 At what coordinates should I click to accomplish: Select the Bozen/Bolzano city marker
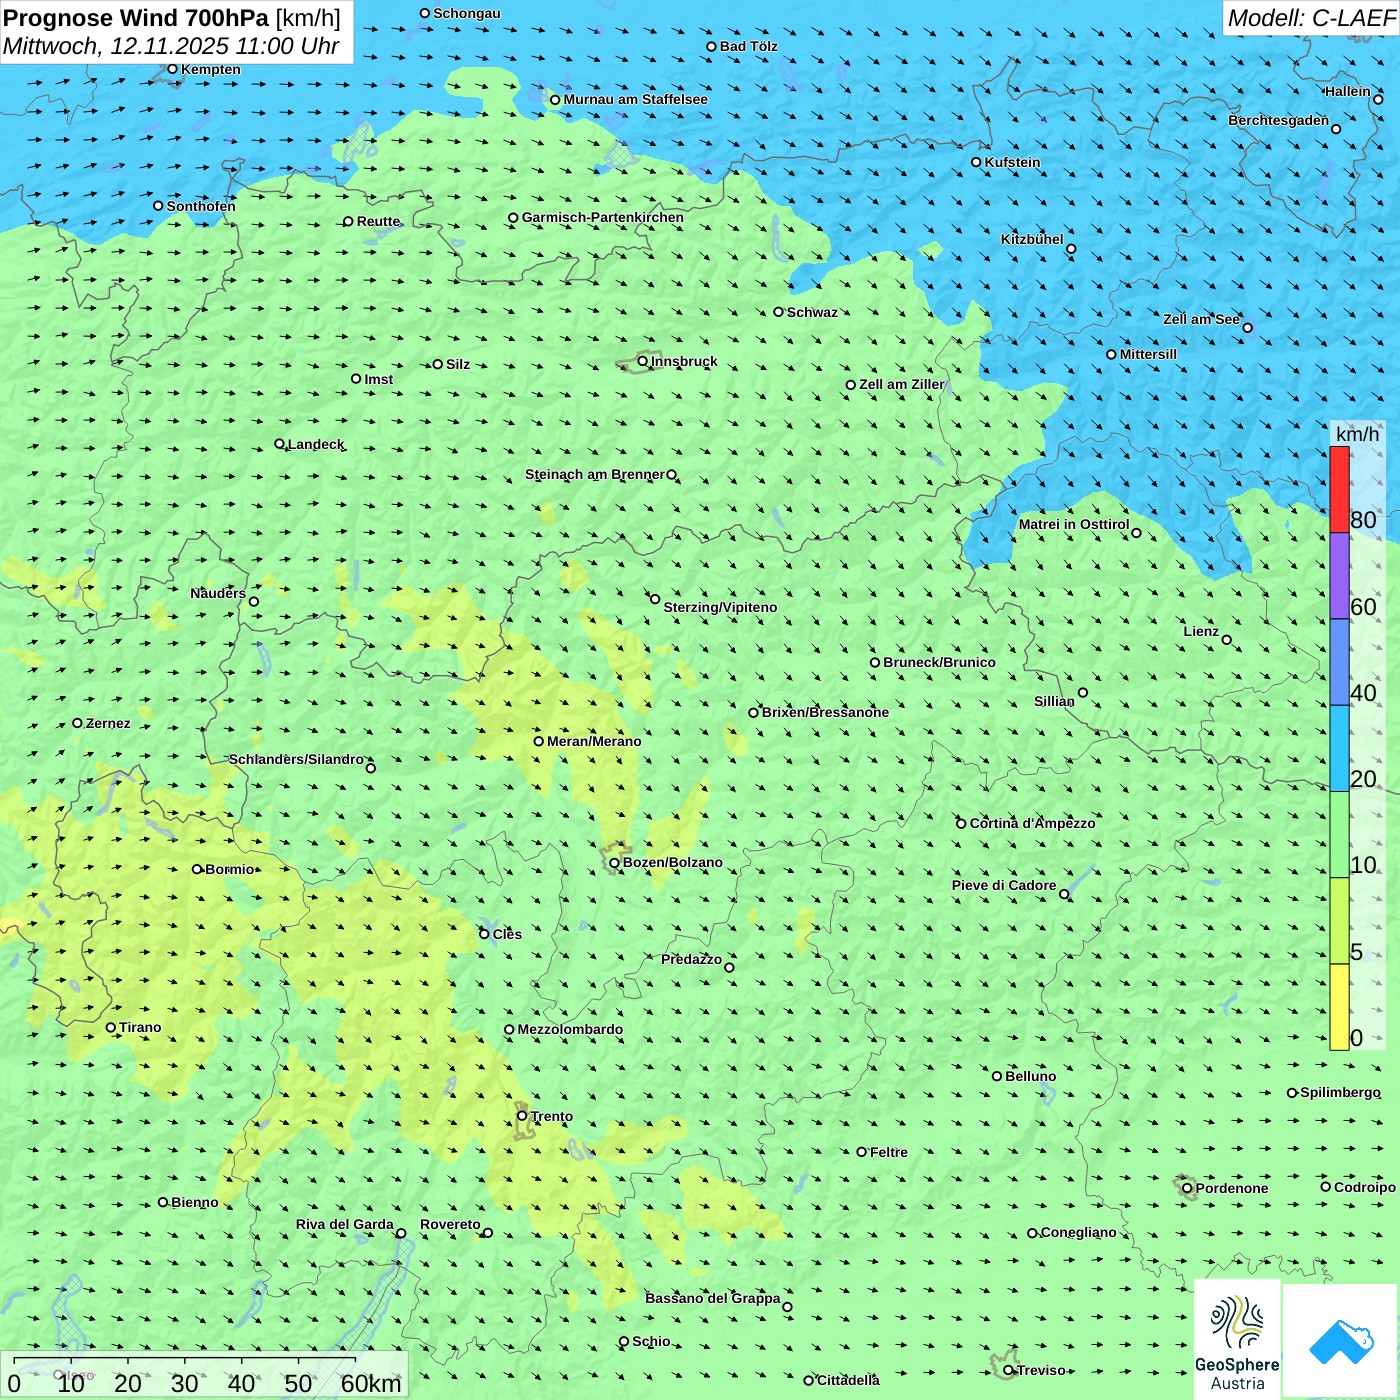(614, 862)
